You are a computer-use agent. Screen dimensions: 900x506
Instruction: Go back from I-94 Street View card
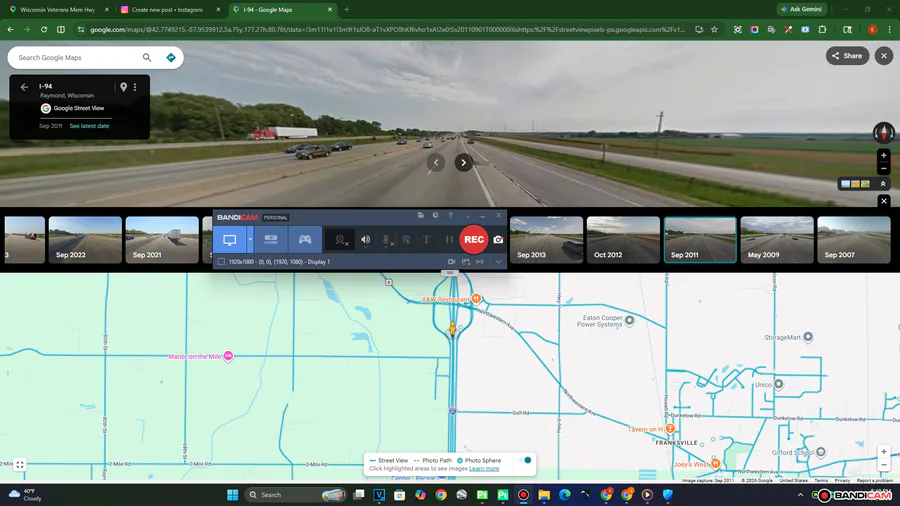click(x=24, y=87)
